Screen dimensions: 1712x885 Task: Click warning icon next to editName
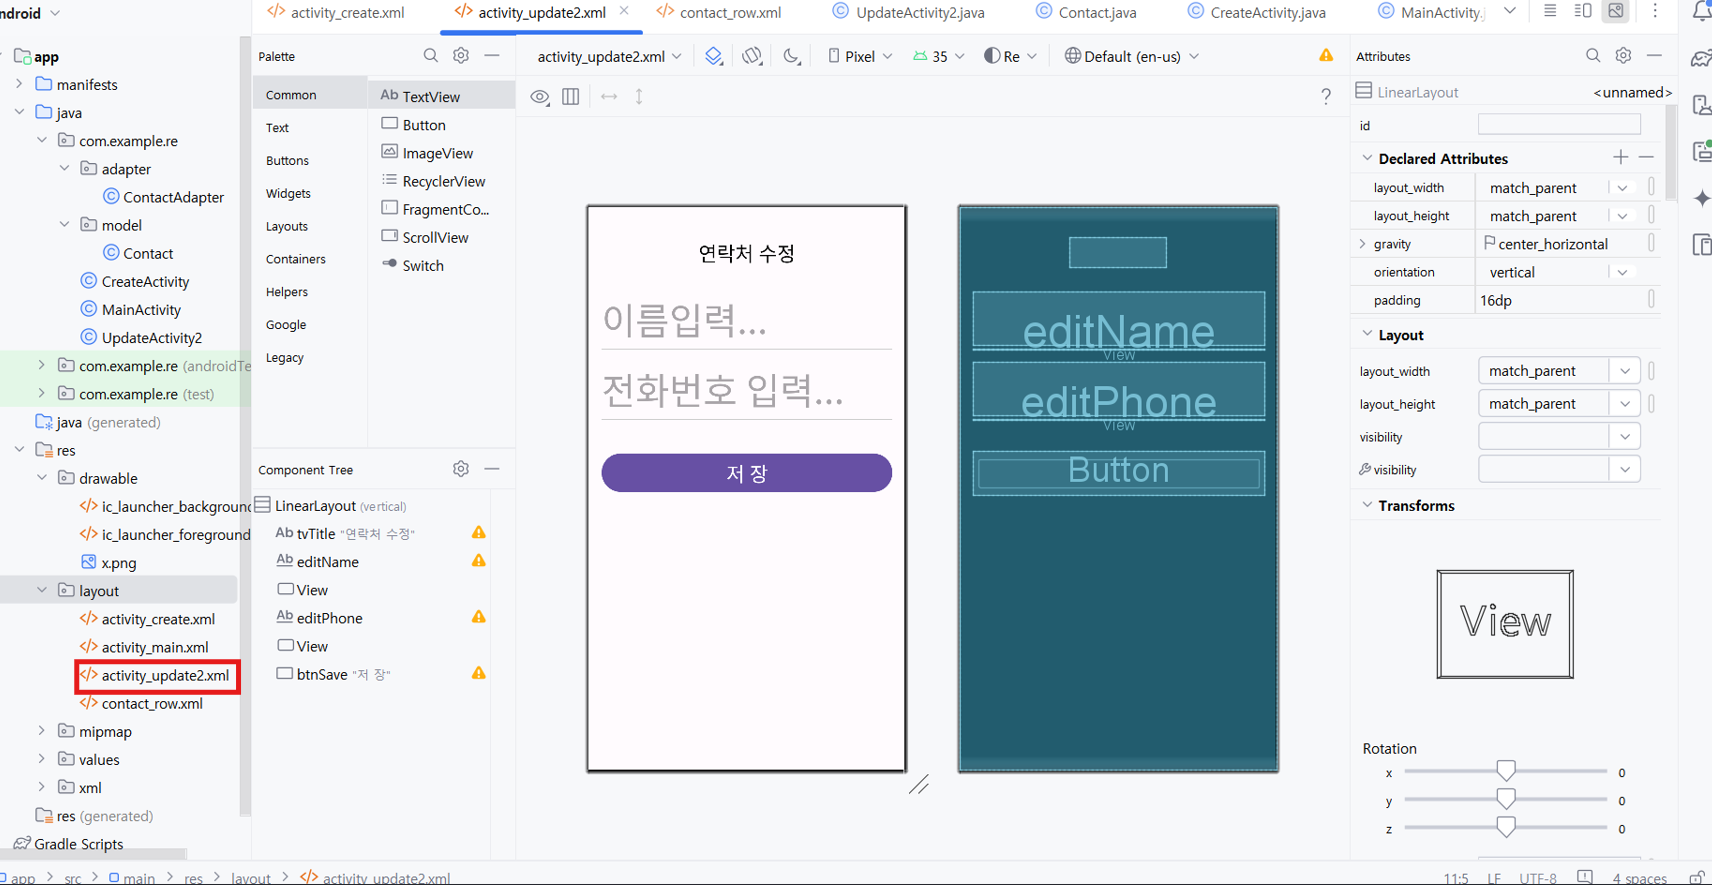(x=479, y=561)
